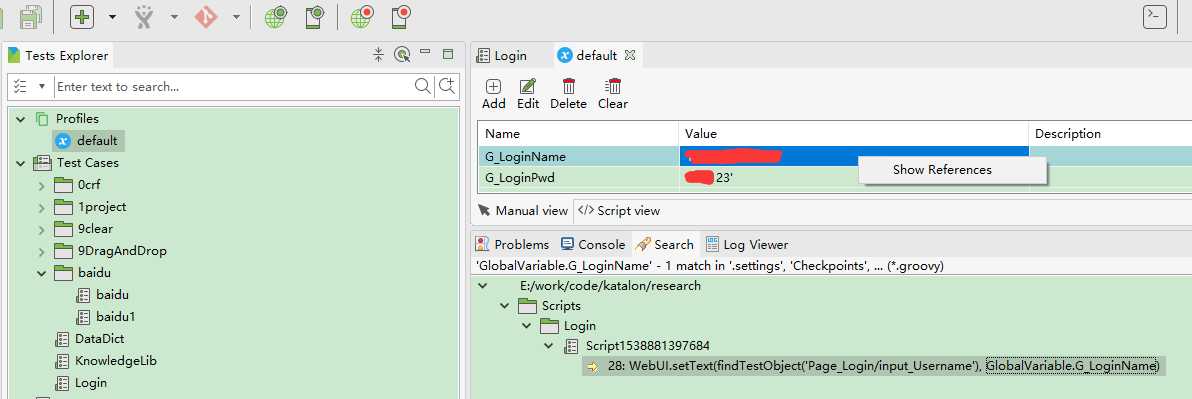Screen dimensions: 1192x399
Task: Open the dropdown arrow beside the Git icon
Action: click(x=236, y=17)
